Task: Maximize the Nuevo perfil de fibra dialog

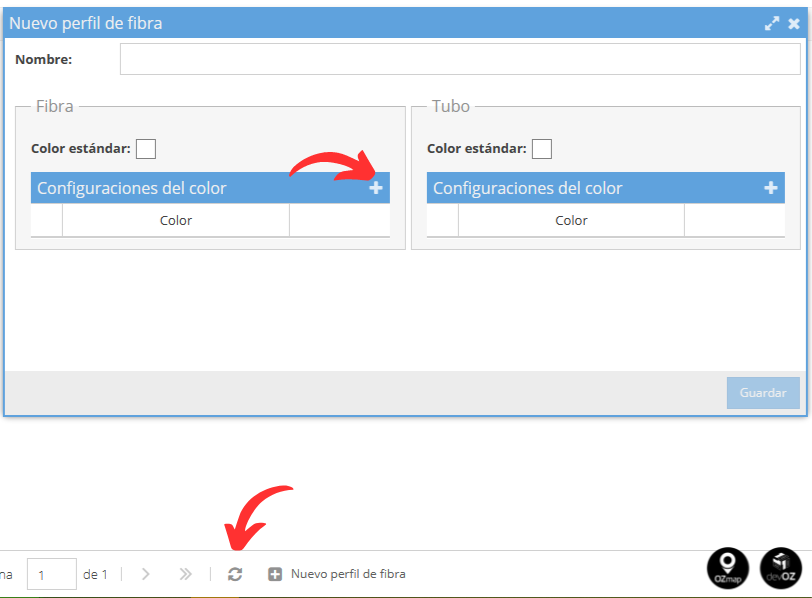Action: click(772, 23)
